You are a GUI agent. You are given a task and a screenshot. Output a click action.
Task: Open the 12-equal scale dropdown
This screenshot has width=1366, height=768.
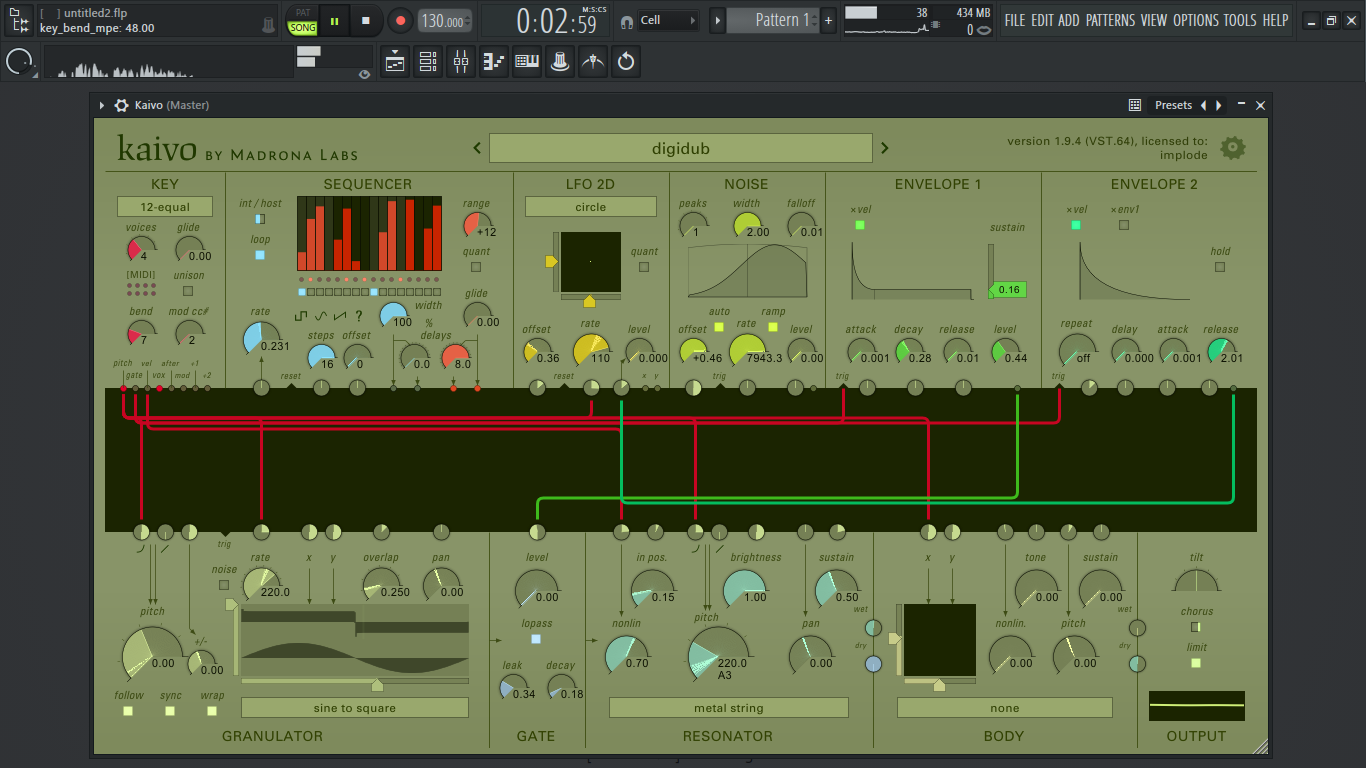coord(165,207)
